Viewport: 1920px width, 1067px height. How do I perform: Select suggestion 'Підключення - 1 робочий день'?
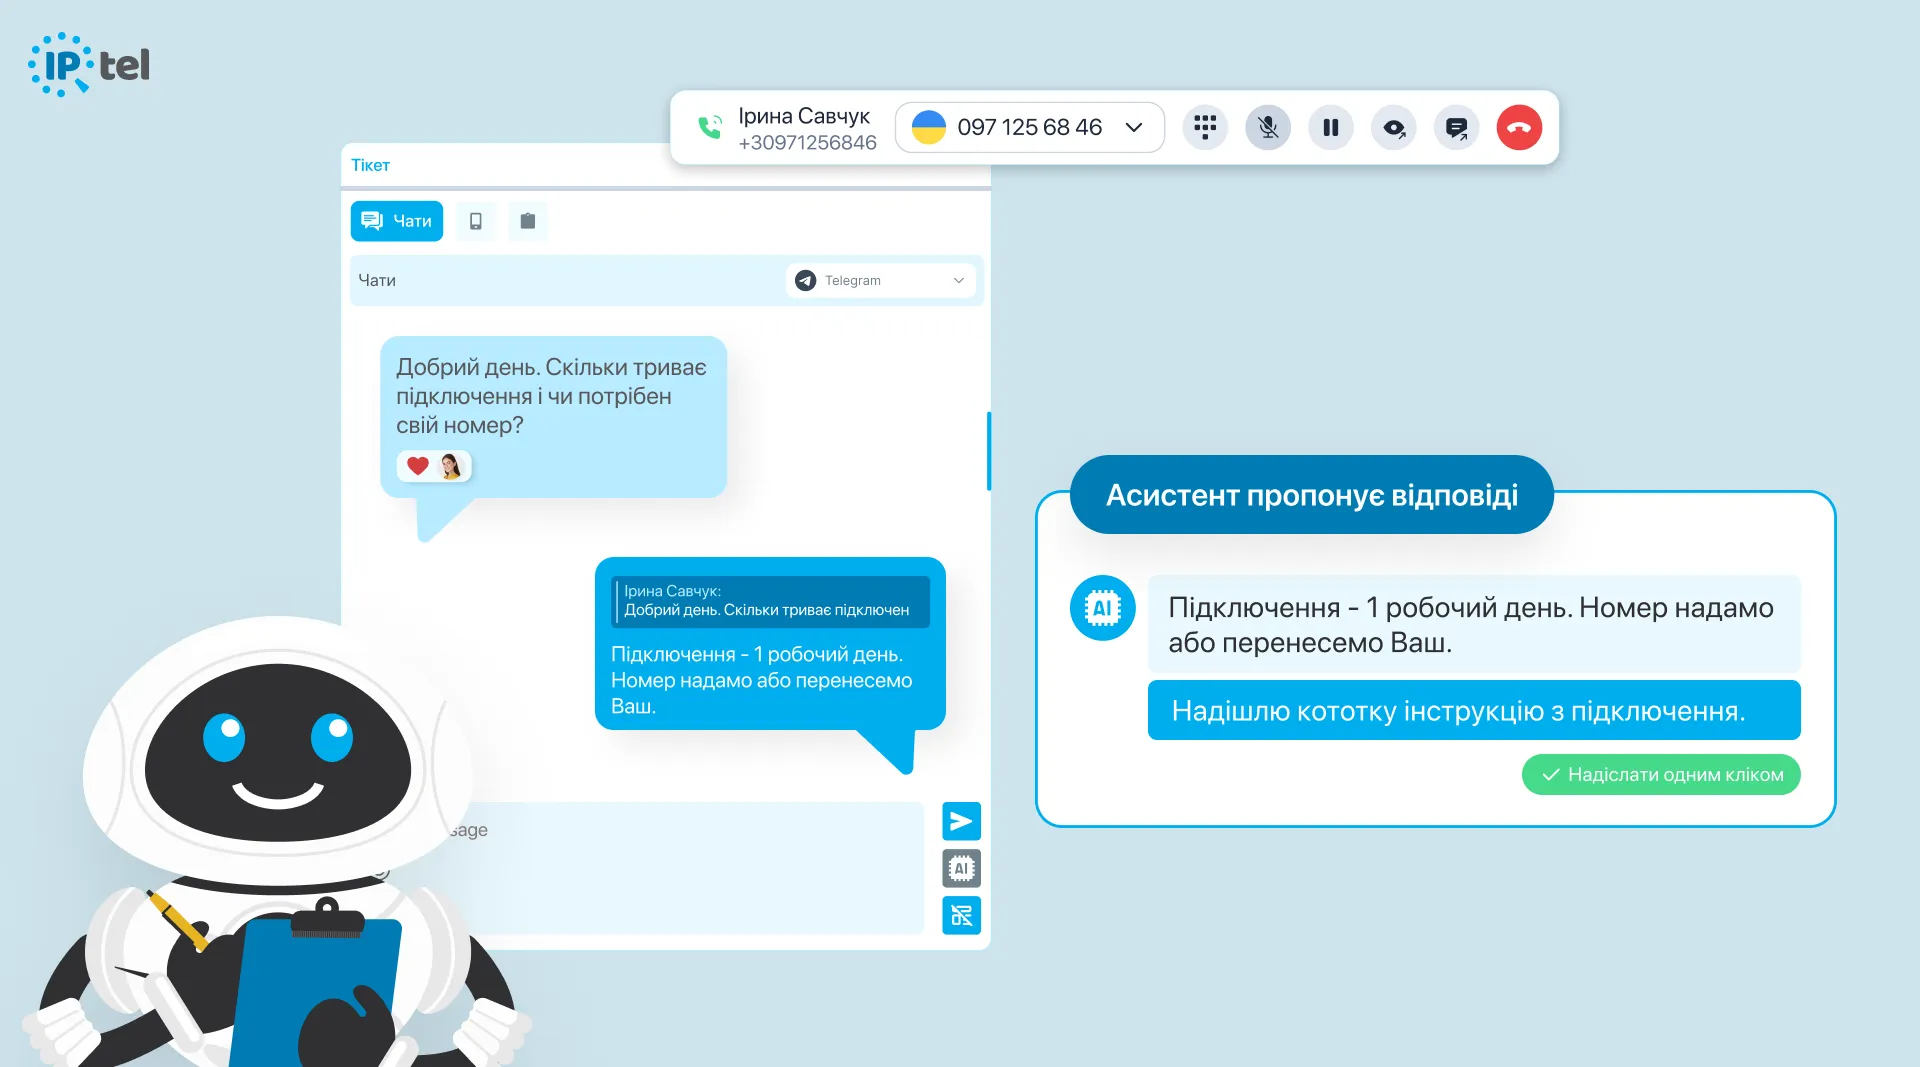1474,624
